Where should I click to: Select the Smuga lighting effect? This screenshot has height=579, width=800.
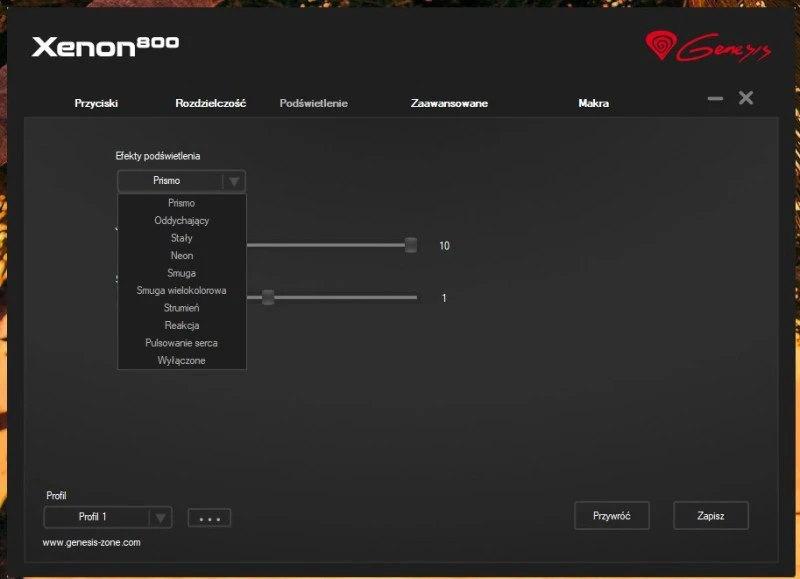(182, 273)
